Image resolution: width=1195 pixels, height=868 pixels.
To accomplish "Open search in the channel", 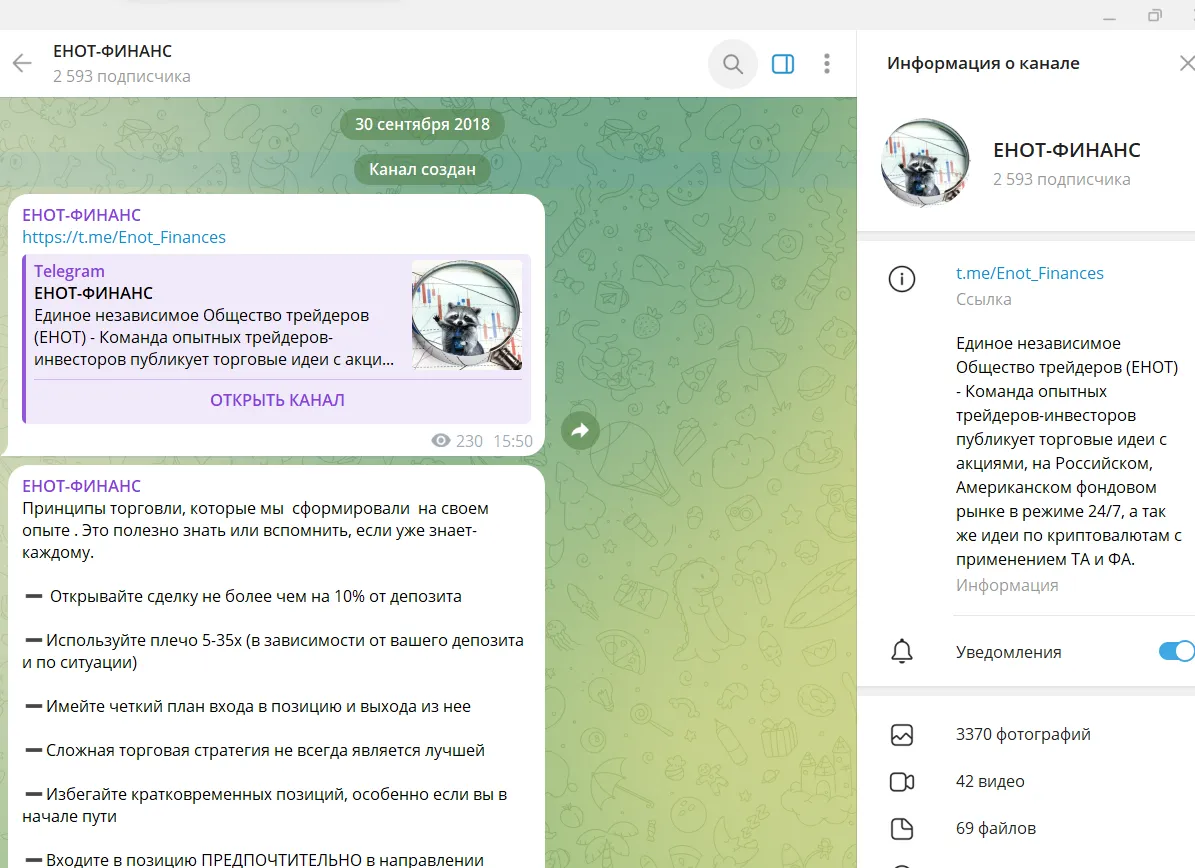I will click(x=732, y=64).
